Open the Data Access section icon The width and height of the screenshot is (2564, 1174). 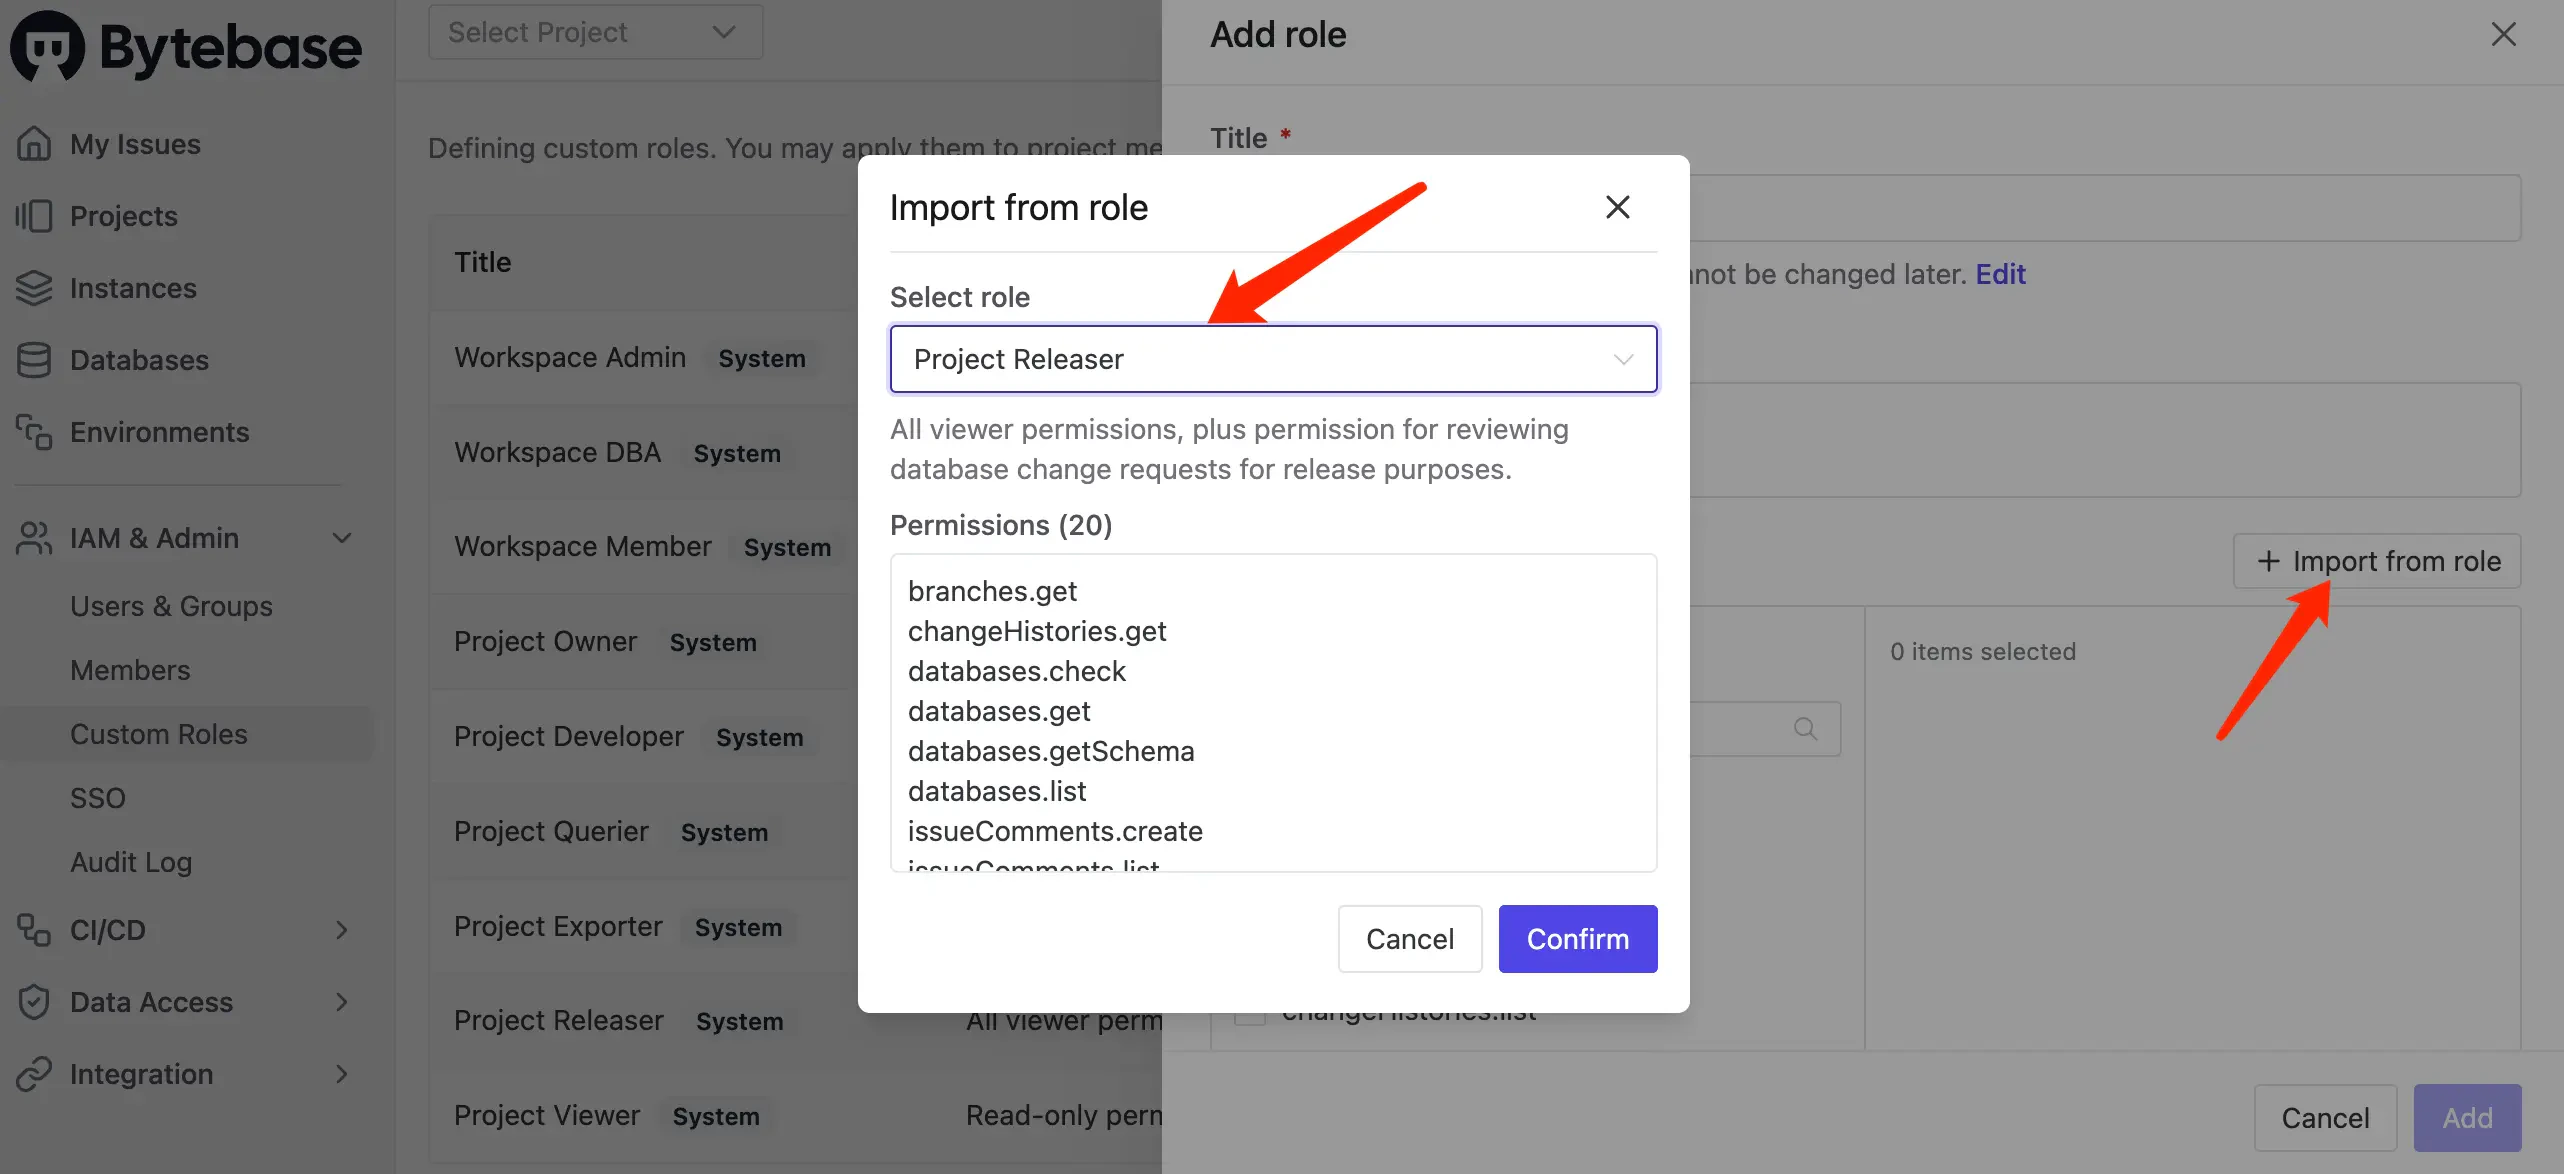point(34,1002)
